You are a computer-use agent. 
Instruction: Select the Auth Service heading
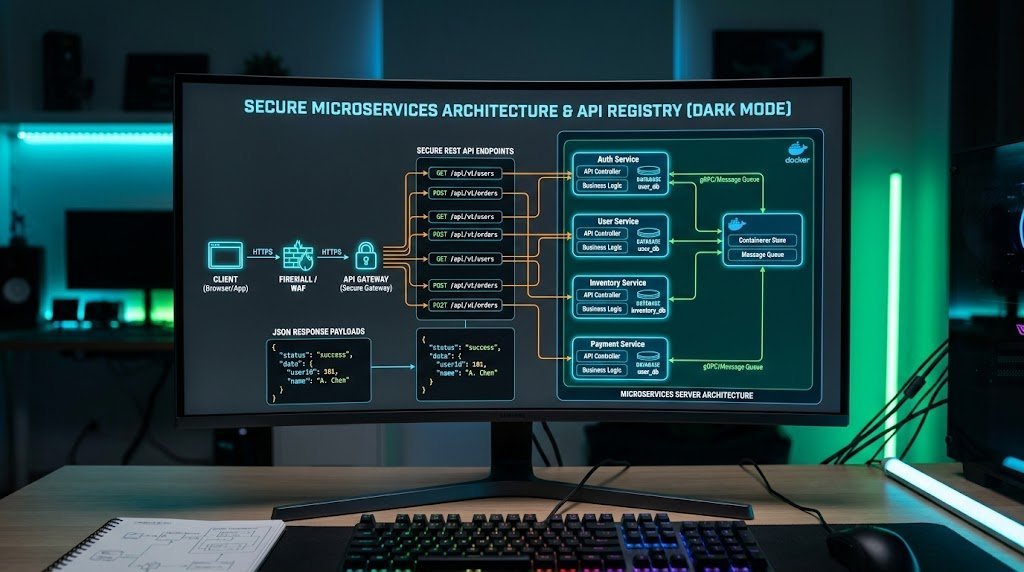[618, 159]
